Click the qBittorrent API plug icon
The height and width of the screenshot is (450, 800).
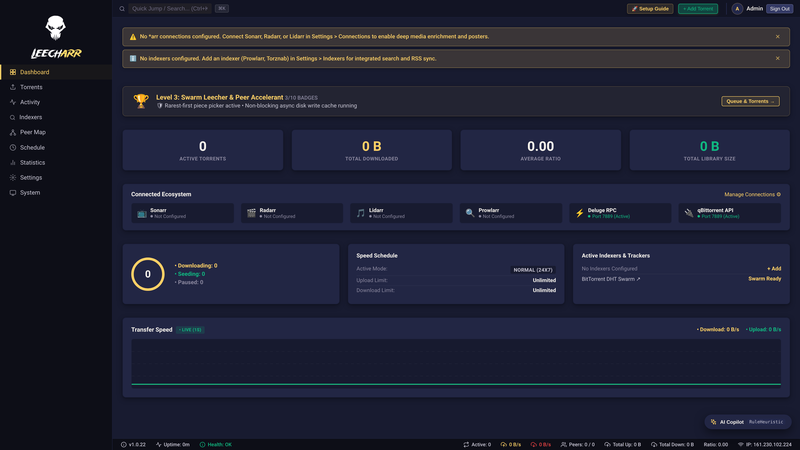[x=689, y=213]
